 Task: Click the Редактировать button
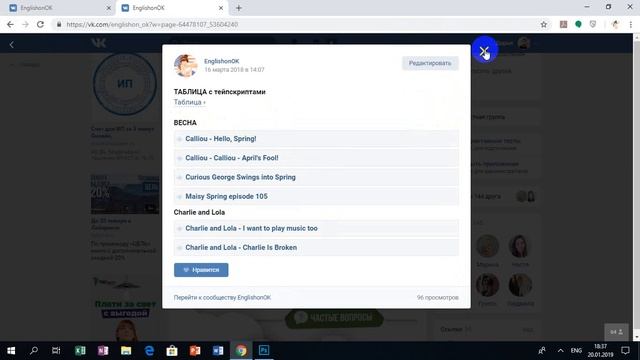click(430, 63)
